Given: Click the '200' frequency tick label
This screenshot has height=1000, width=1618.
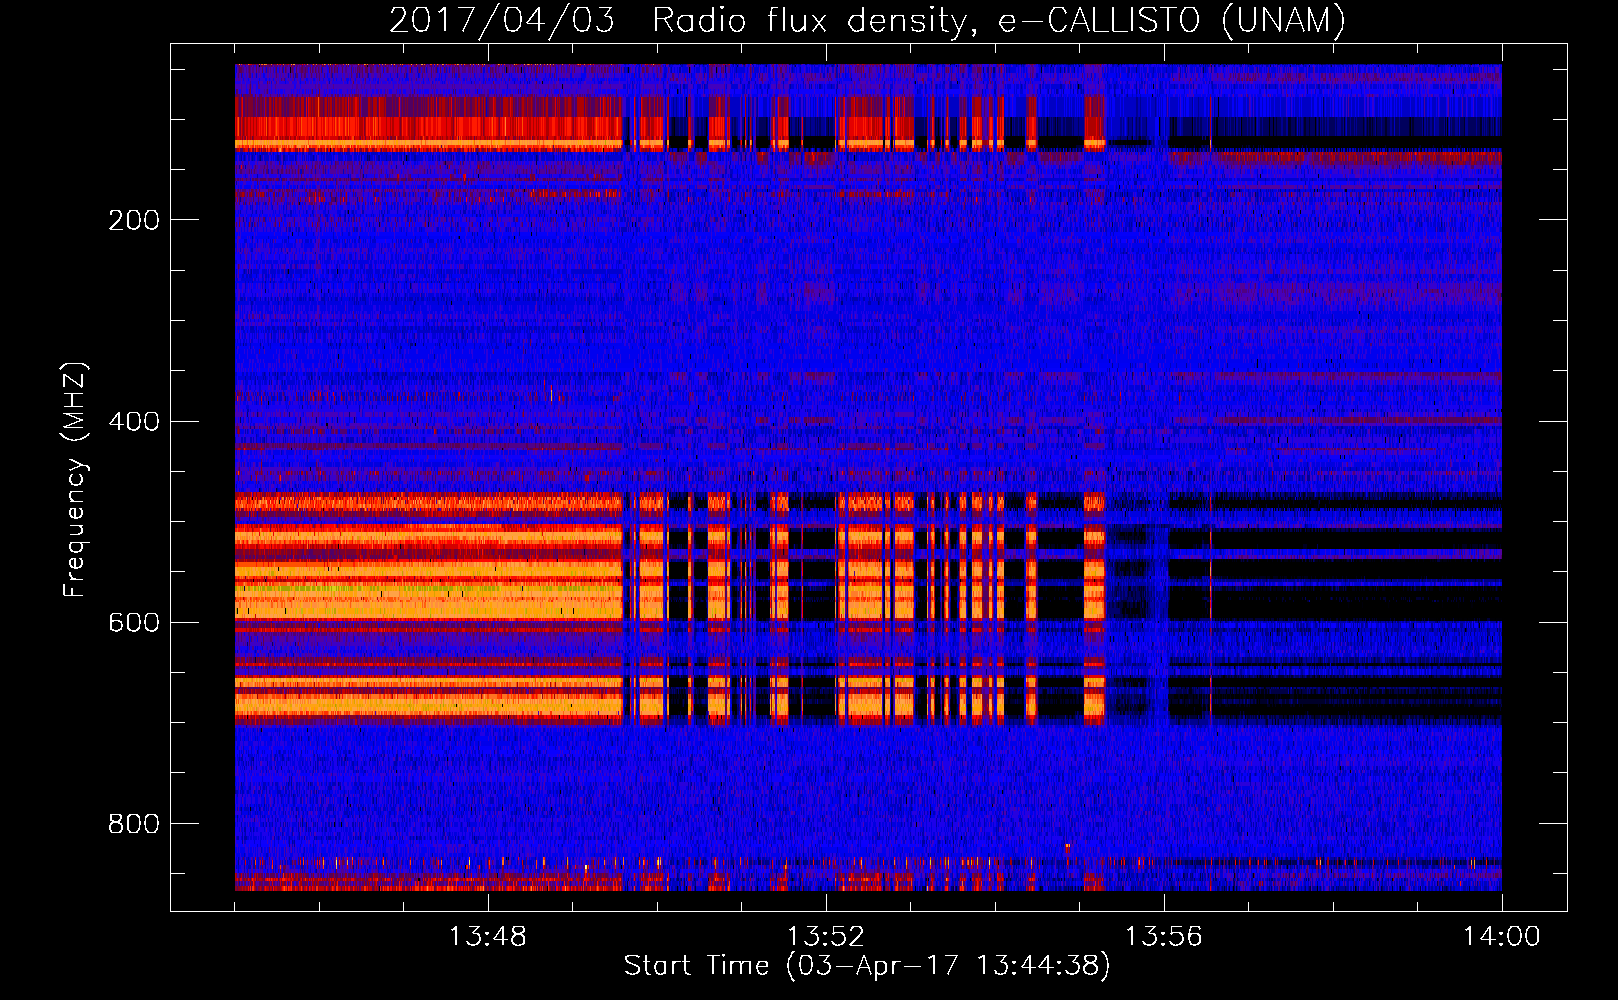Looking at the screenshot, I should coord(134,220).
